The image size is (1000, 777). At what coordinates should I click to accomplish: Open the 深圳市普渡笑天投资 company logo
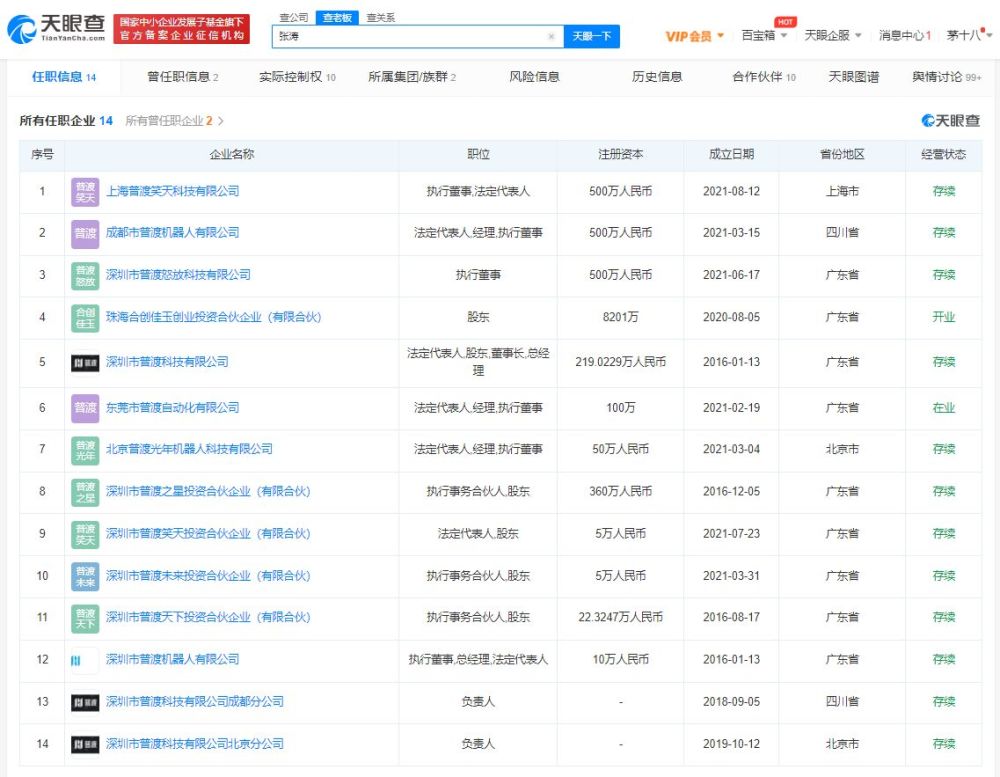[85, 534]
